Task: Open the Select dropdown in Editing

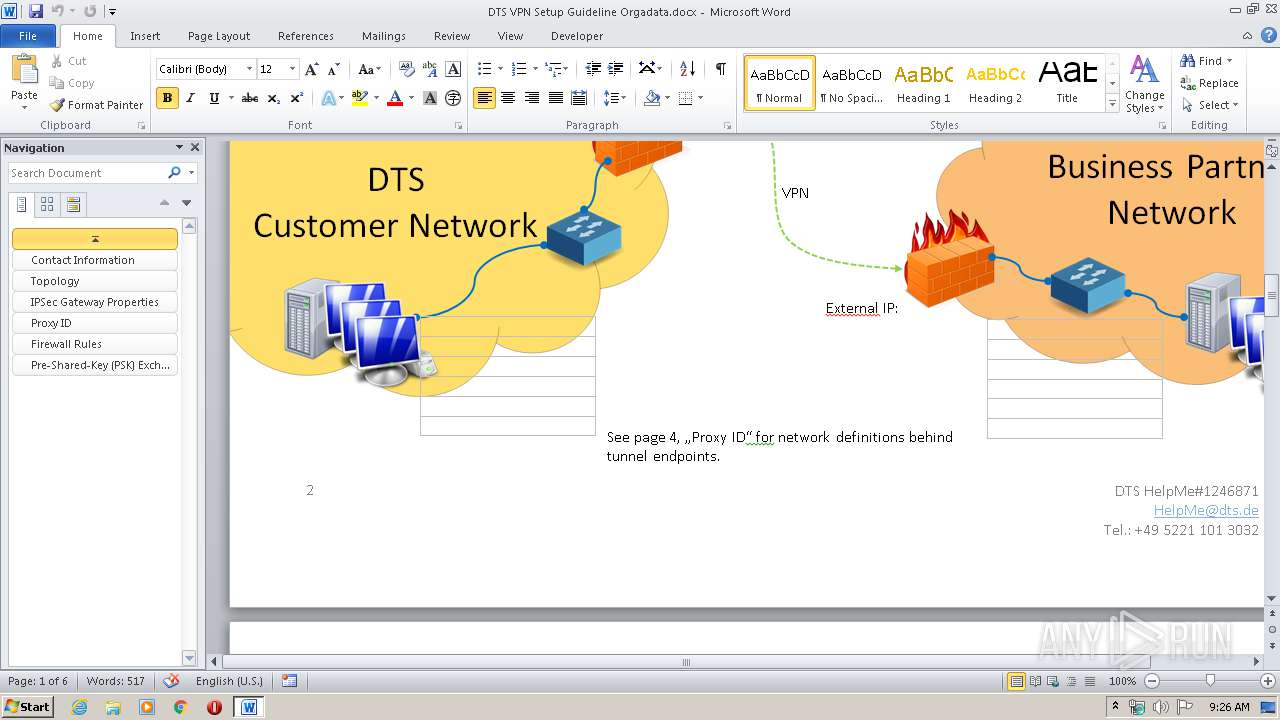Action: tap(1210, 105)
